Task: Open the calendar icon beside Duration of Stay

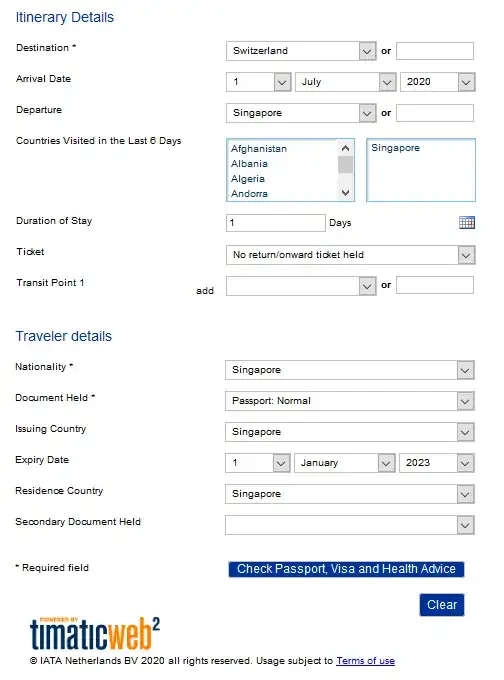Action: [467, 222]
